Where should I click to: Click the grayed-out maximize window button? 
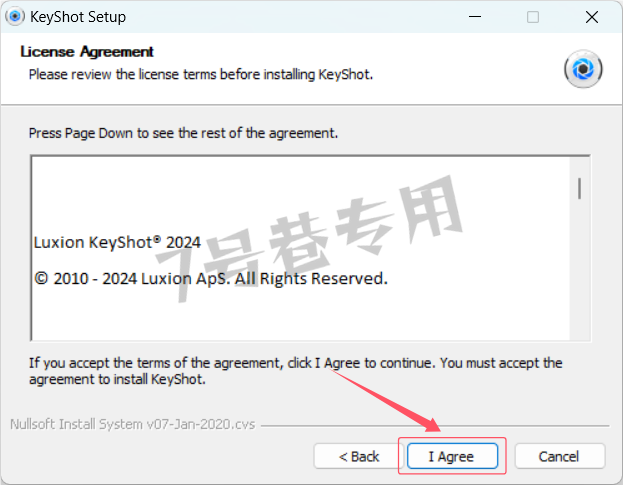(533, 17)
